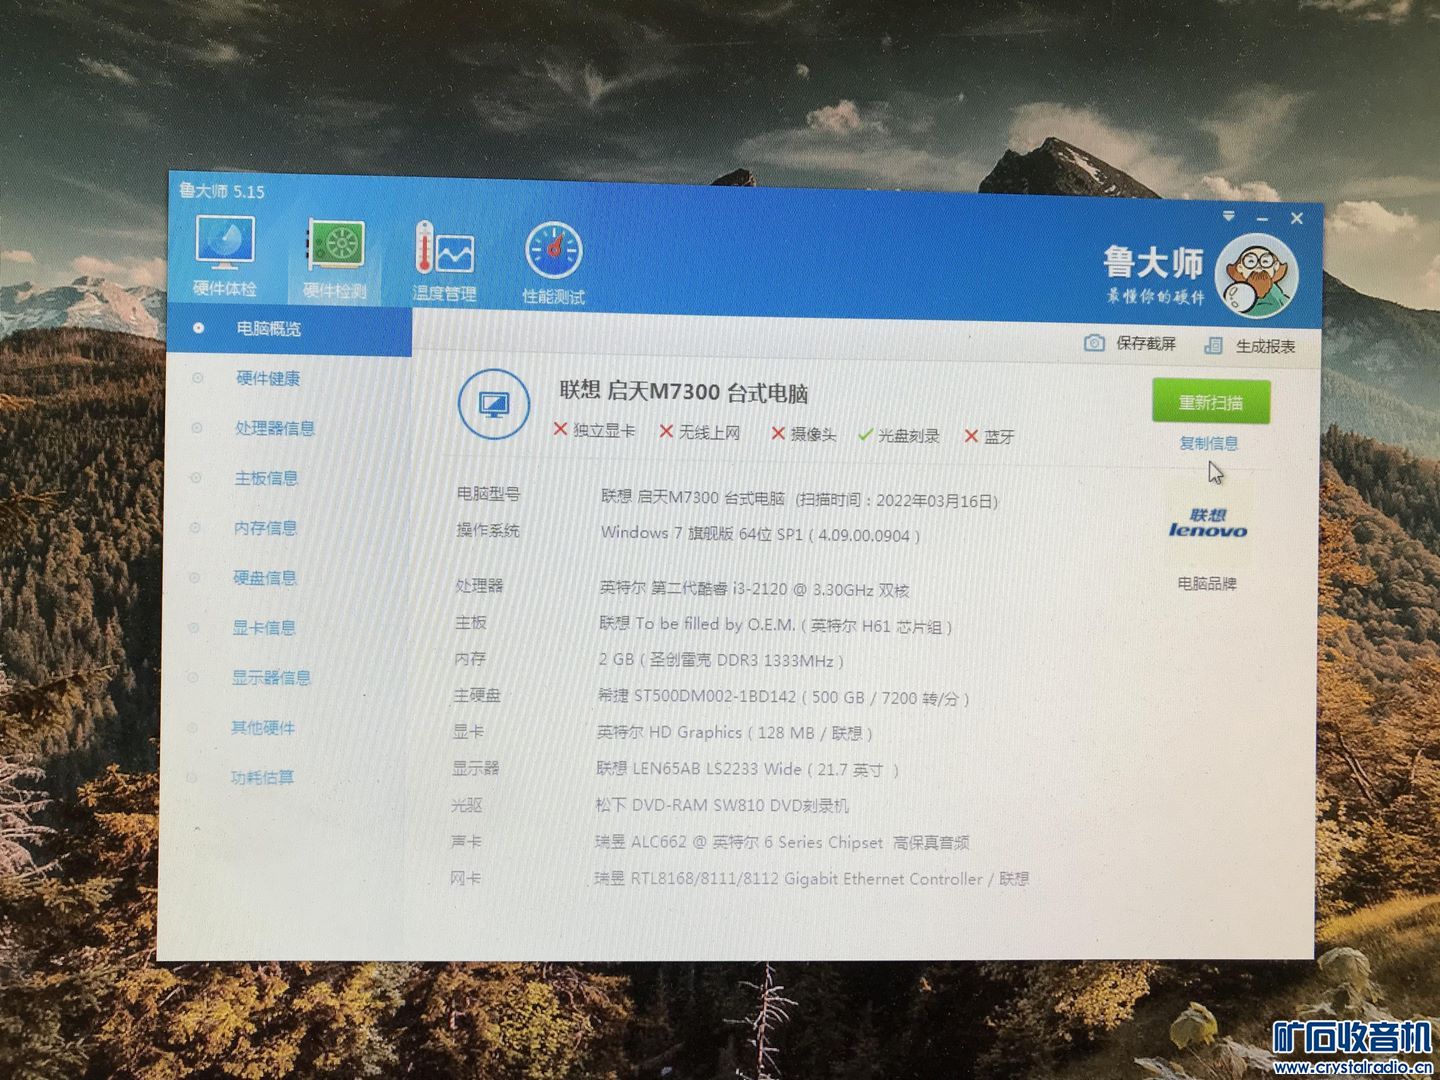Click the 电脑型号 row label

489,493
